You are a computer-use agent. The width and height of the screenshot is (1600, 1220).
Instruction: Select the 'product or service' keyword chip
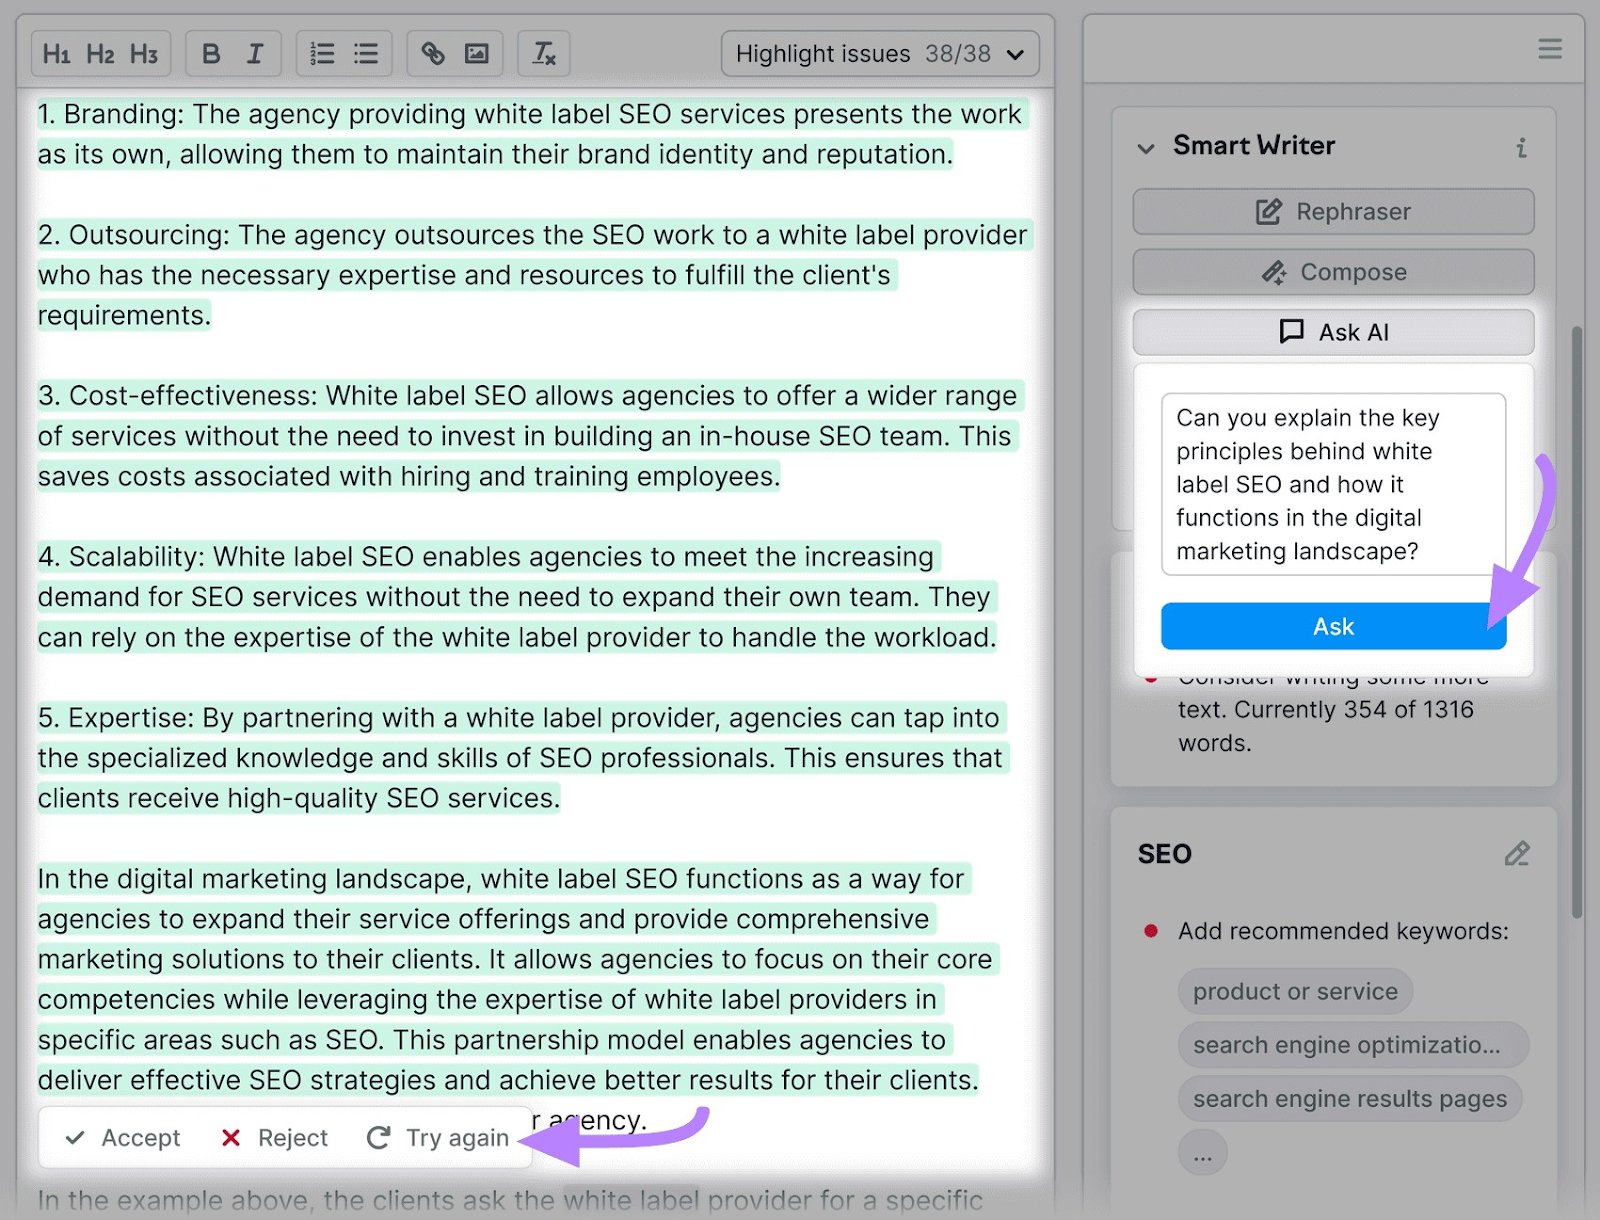click(x=1294, y=991)
